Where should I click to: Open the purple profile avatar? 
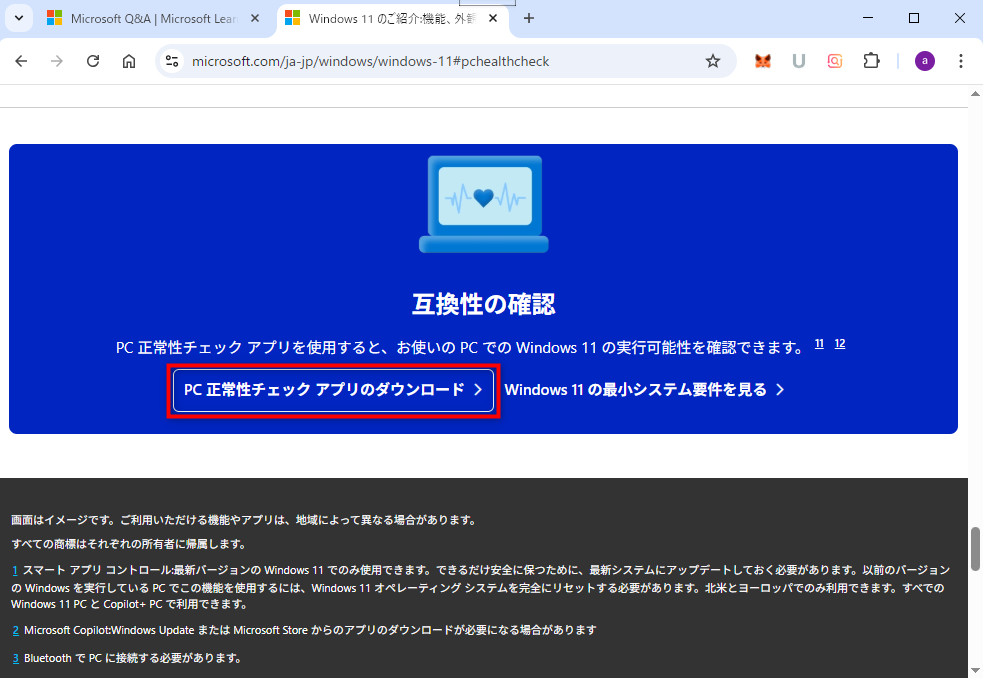pos(925,61)
